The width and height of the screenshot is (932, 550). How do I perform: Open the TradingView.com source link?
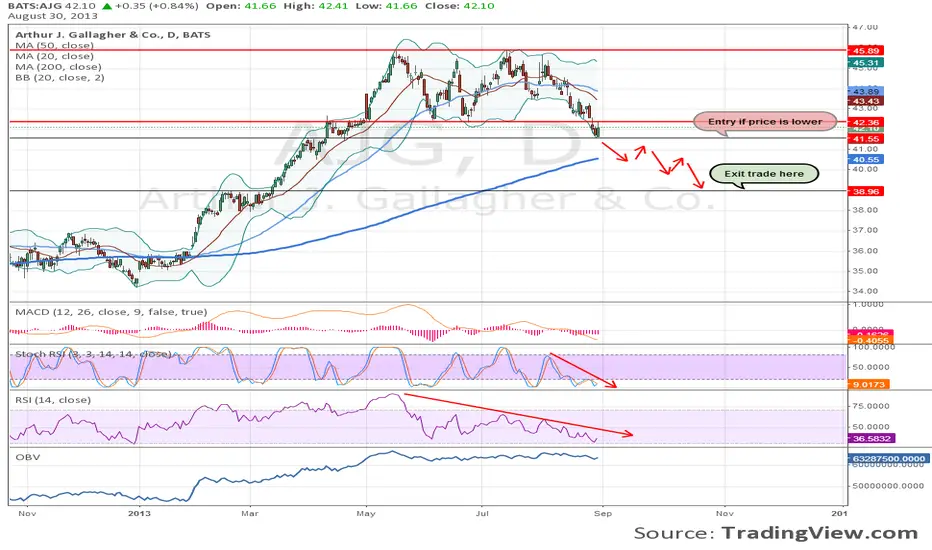click(x=820, y=533)
